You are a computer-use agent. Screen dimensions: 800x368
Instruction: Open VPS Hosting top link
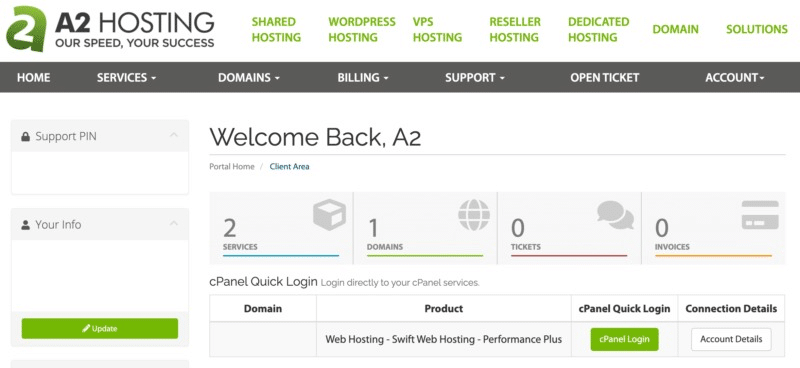(x=437, y=30)
